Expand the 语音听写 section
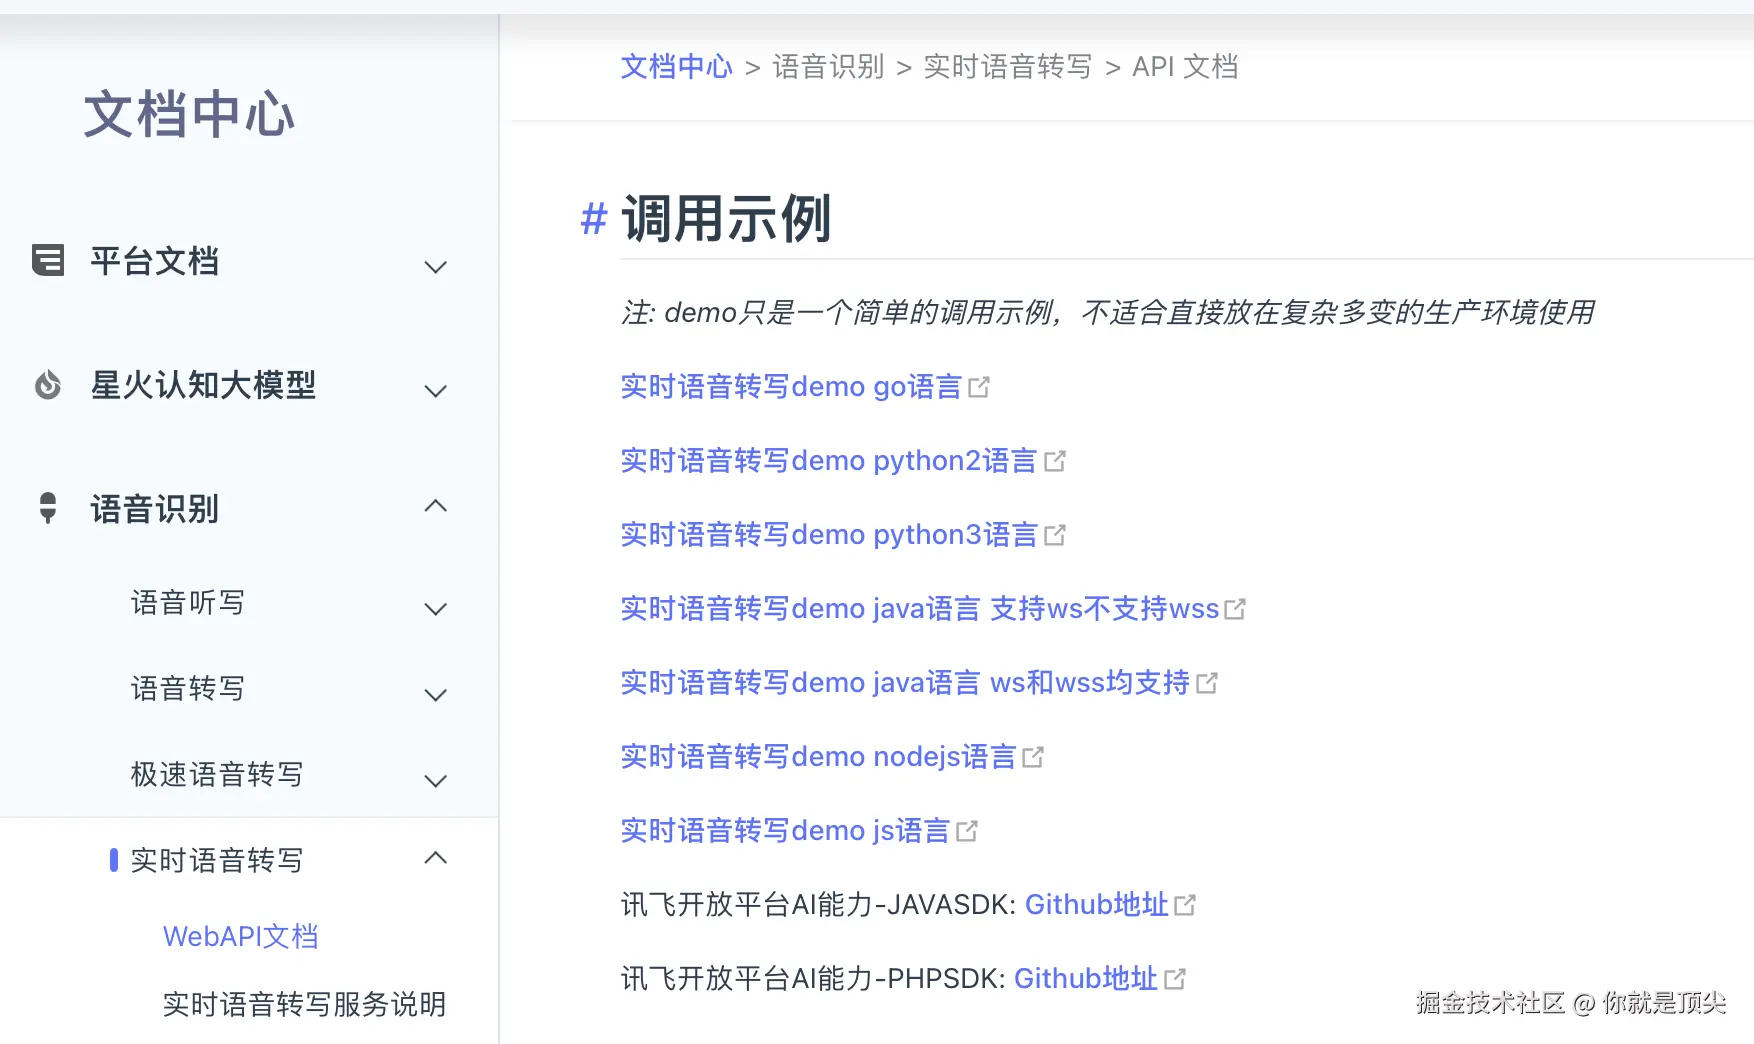 (435, 608)
